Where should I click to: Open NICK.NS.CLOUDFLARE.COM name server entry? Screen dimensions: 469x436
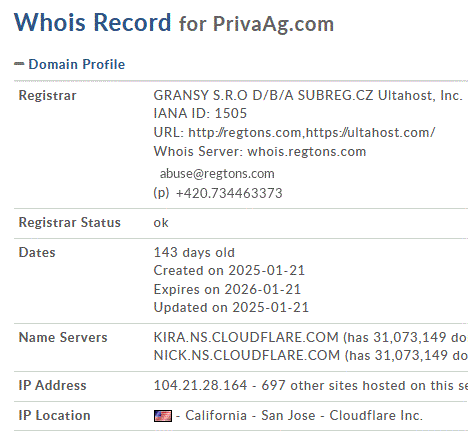coord(247,355)
